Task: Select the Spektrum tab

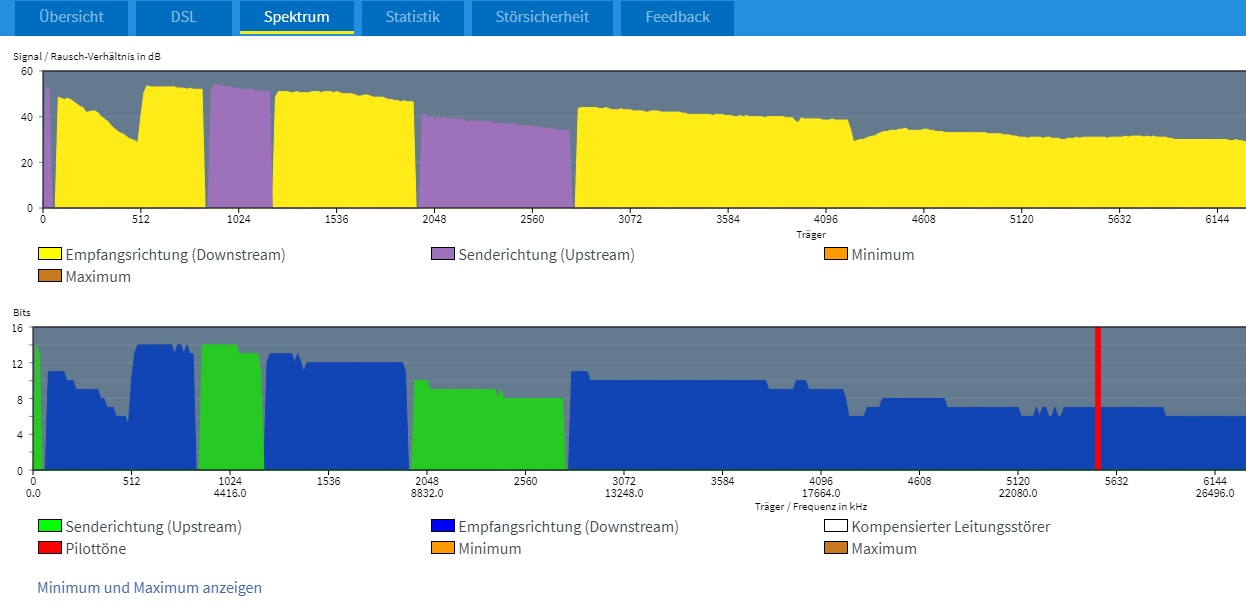Action: [297, 17]
